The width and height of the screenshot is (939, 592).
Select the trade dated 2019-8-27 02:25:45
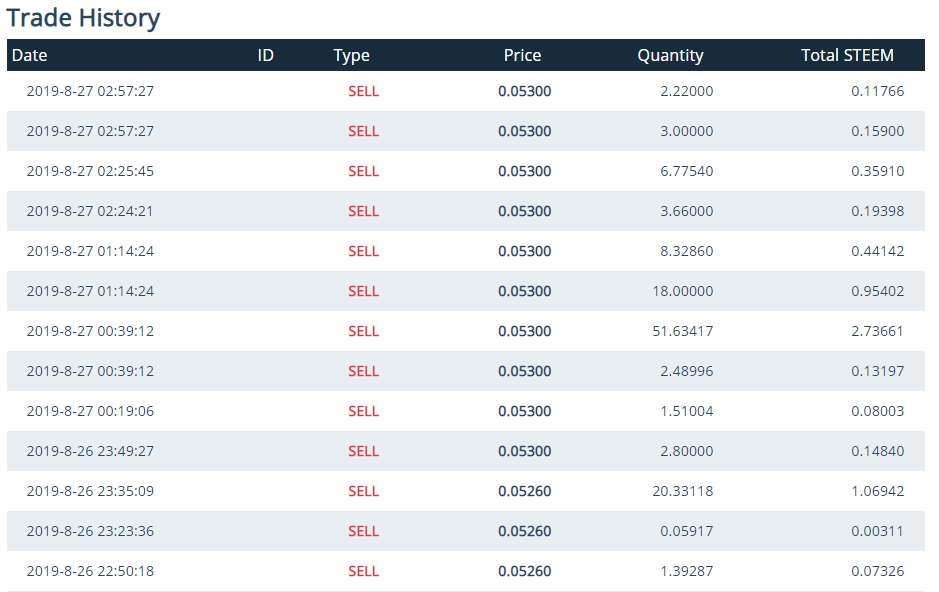tap(466, 171)
